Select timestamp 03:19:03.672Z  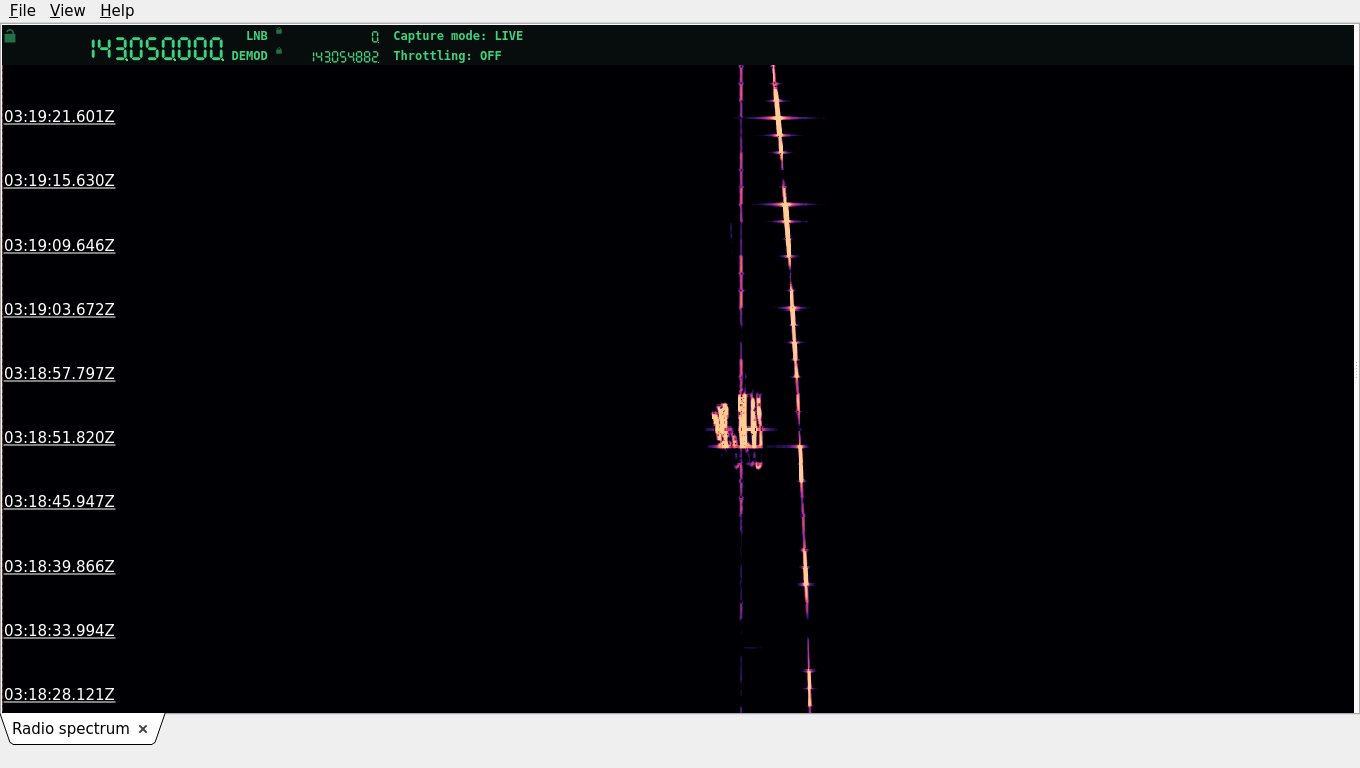pyautogui.click(x=60, y=309)
